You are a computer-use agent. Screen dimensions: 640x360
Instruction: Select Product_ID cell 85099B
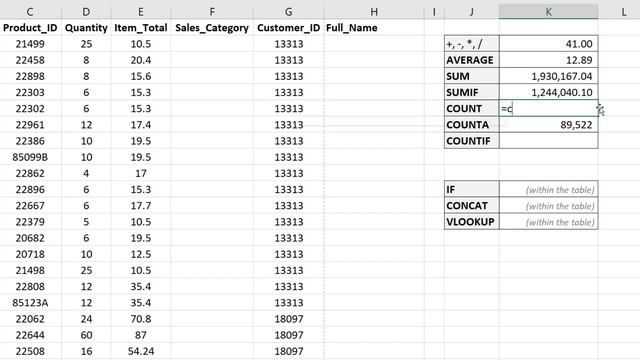30,157
